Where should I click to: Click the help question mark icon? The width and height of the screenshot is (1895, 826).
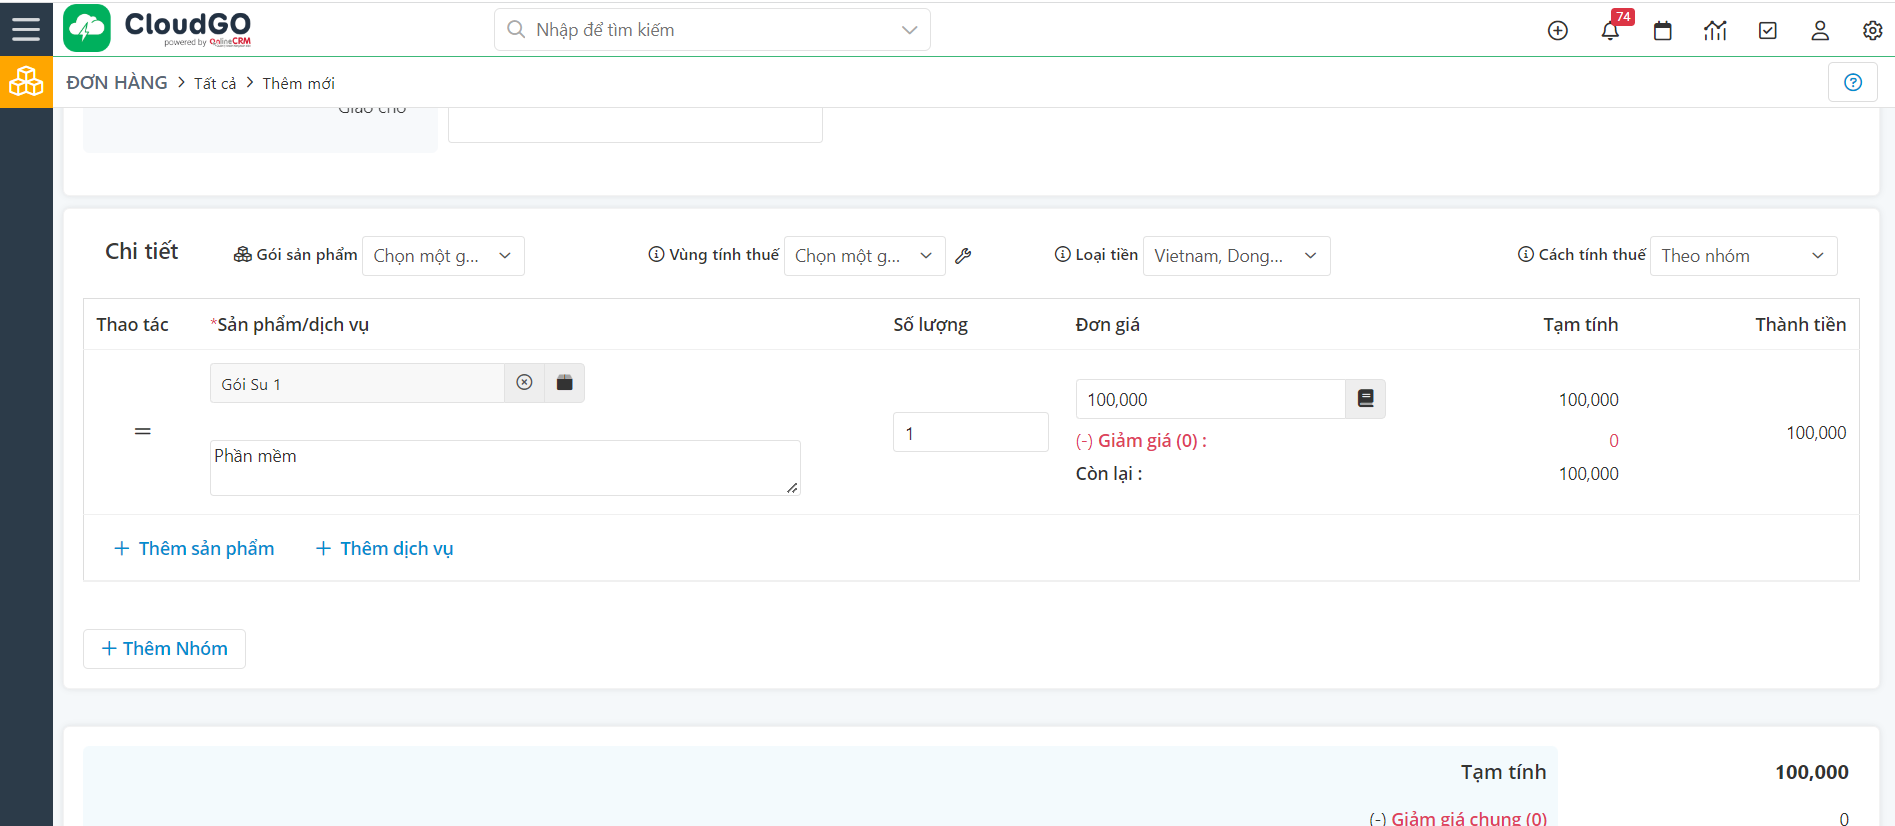tap(1852, 82)
